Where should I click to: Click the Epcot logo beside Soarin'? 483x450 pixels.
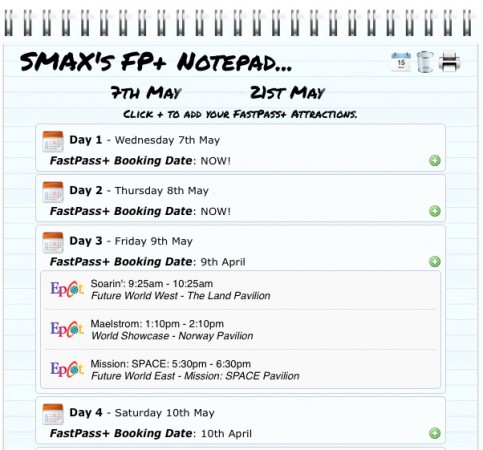(67, 289)
